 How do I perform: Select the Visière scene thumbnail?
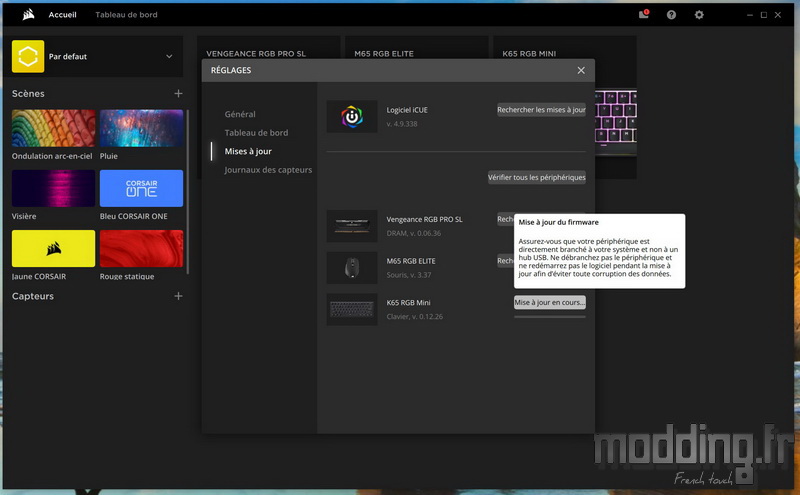point(54,188)
